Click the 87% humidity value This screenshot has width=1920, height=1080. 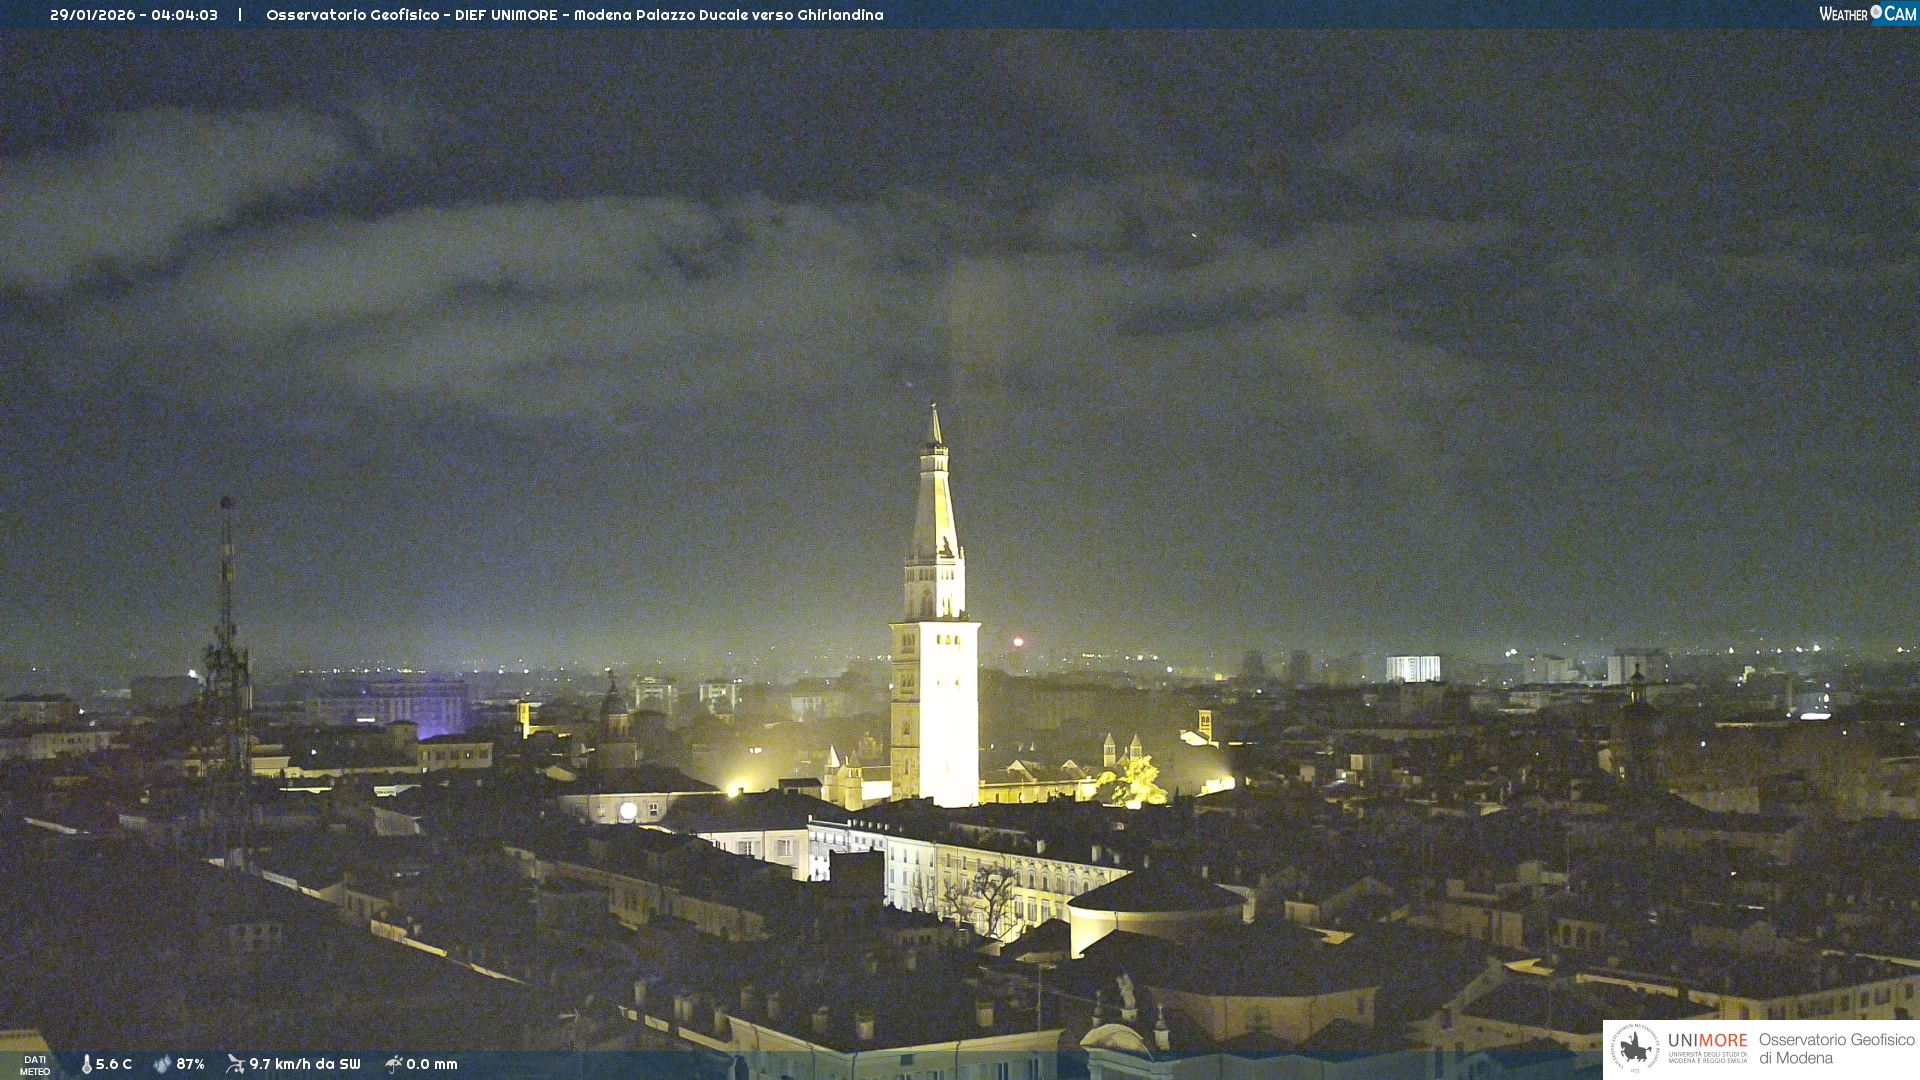(190, 1064)
